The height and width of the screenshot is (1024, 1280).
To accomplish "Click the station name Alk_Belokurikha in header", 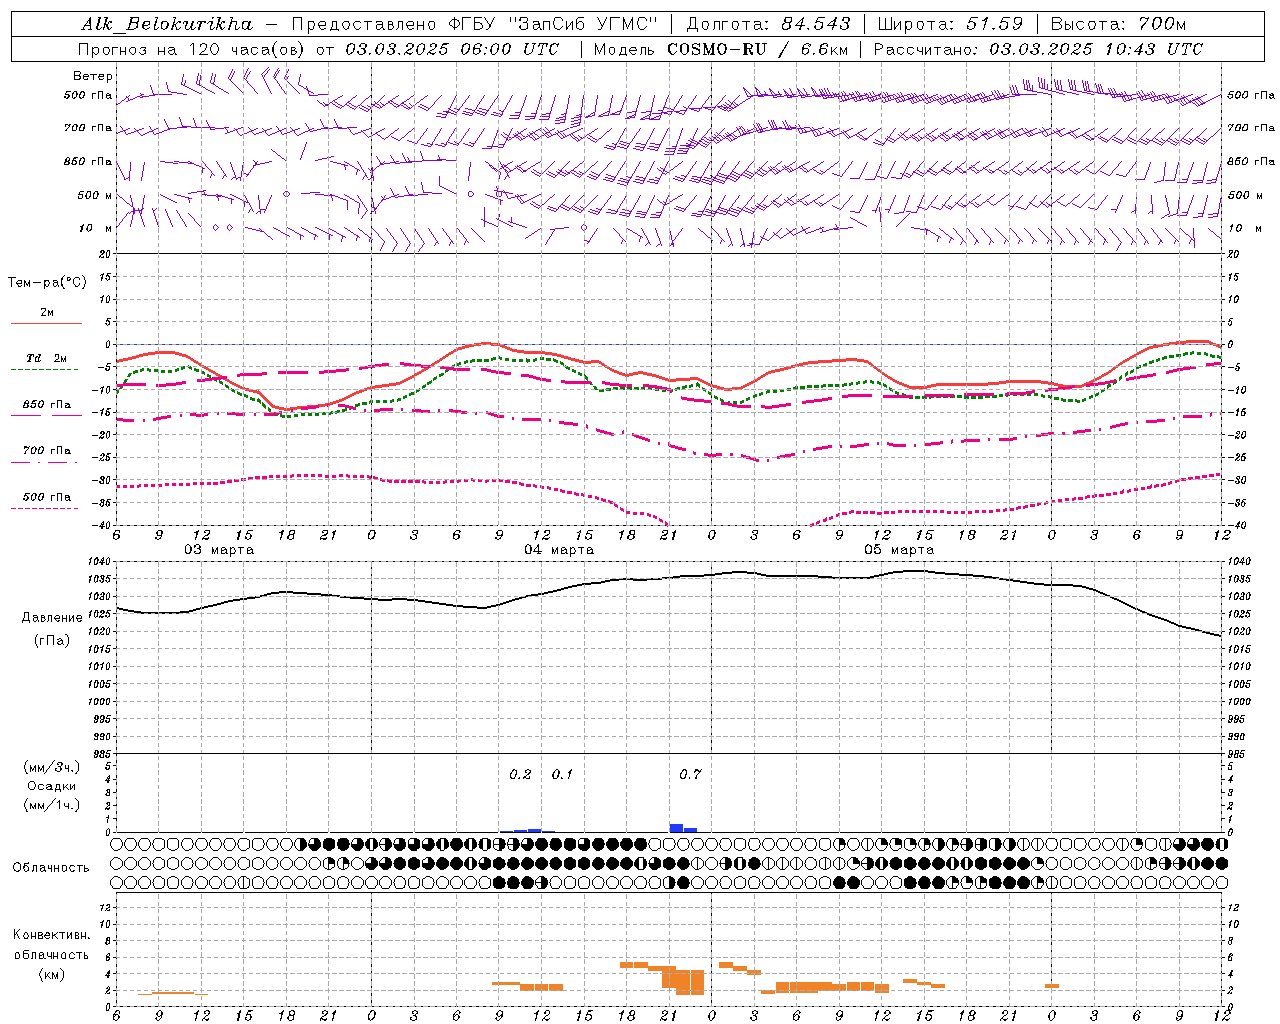I will (x=167, y=24).
